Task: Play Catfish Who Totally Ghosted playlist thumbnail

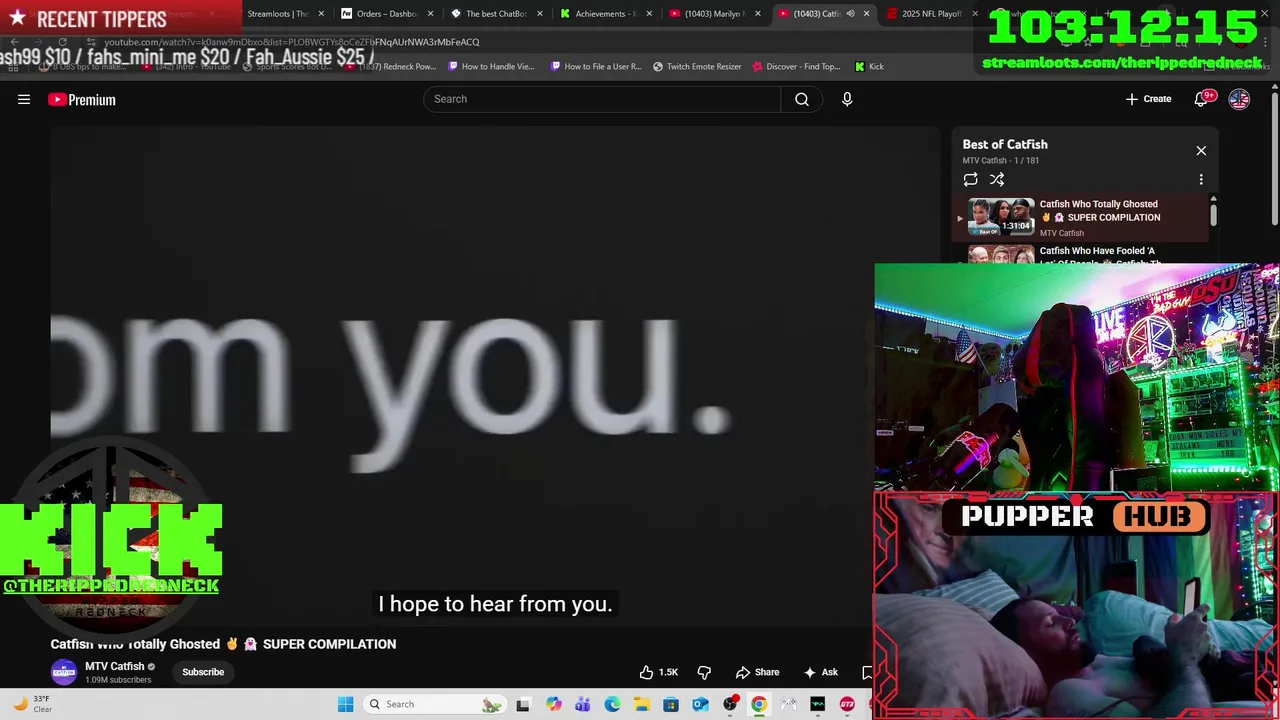Action: [x=1001, y=217]
